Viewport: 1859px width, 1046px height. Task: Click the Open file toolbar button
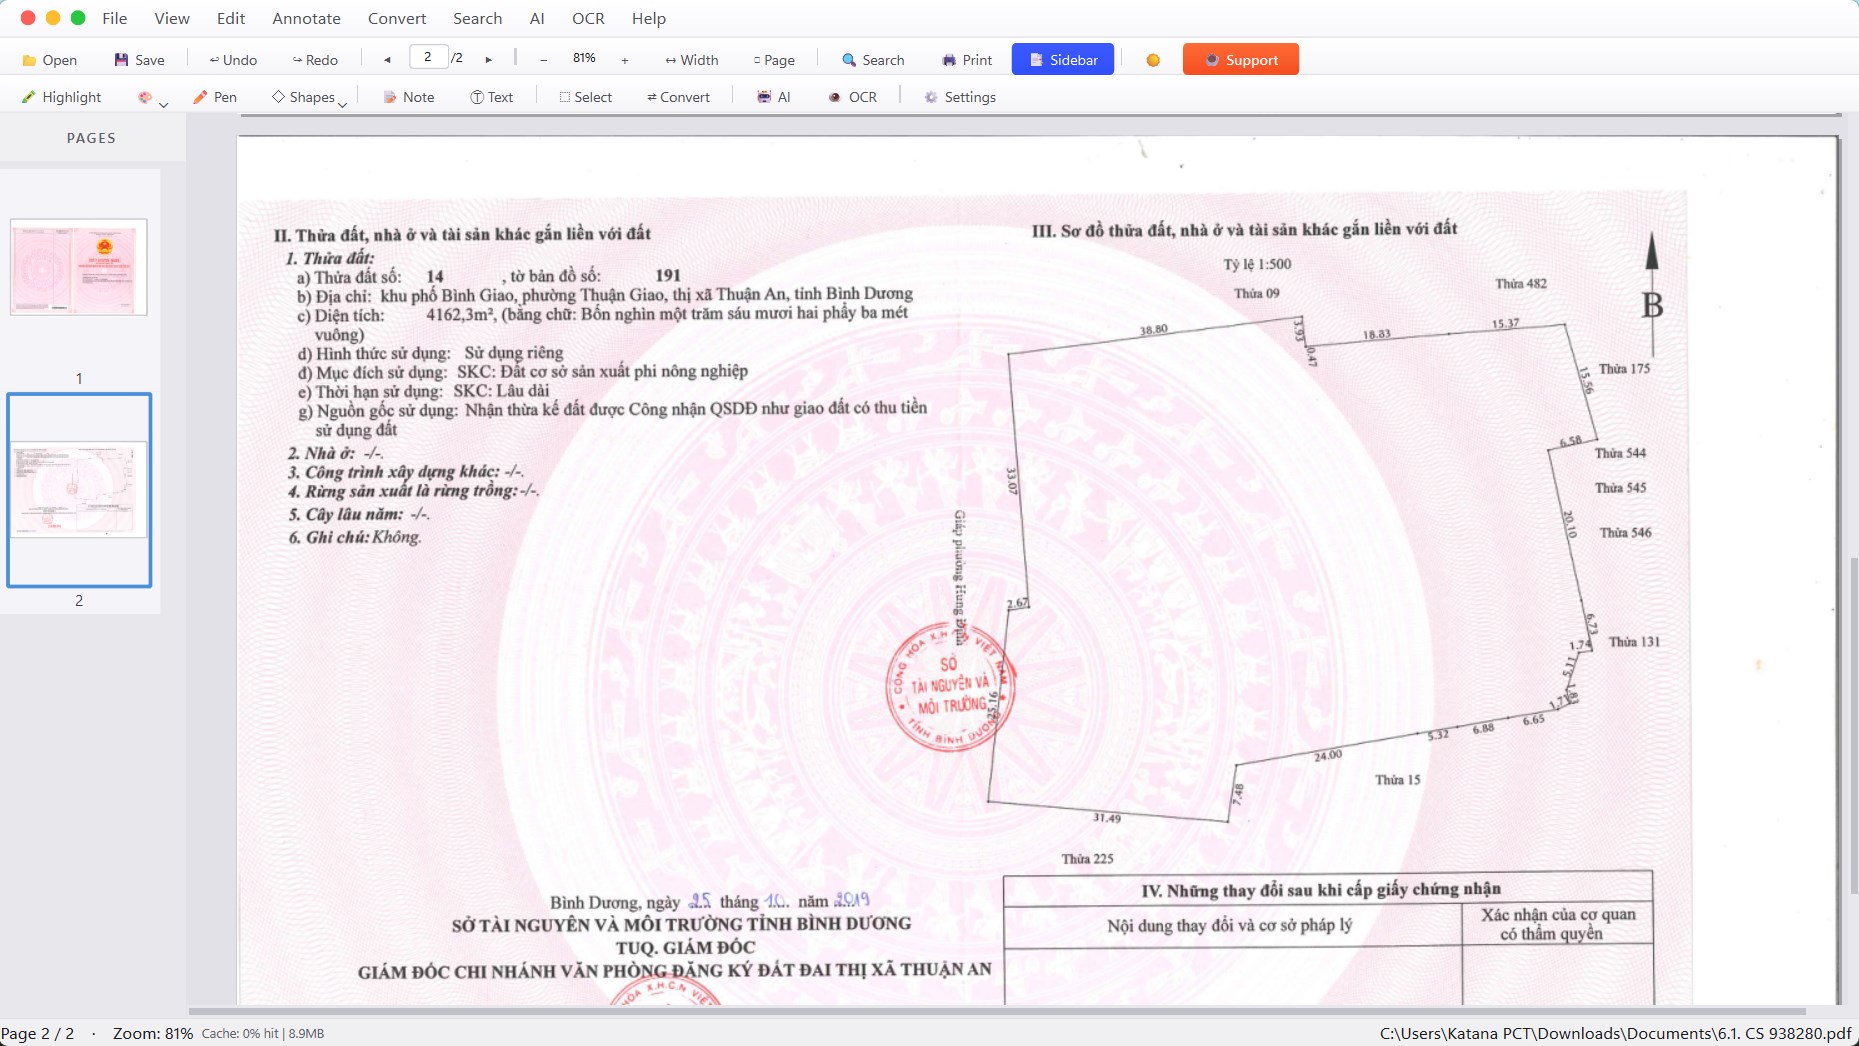click(x=50, y=60)
